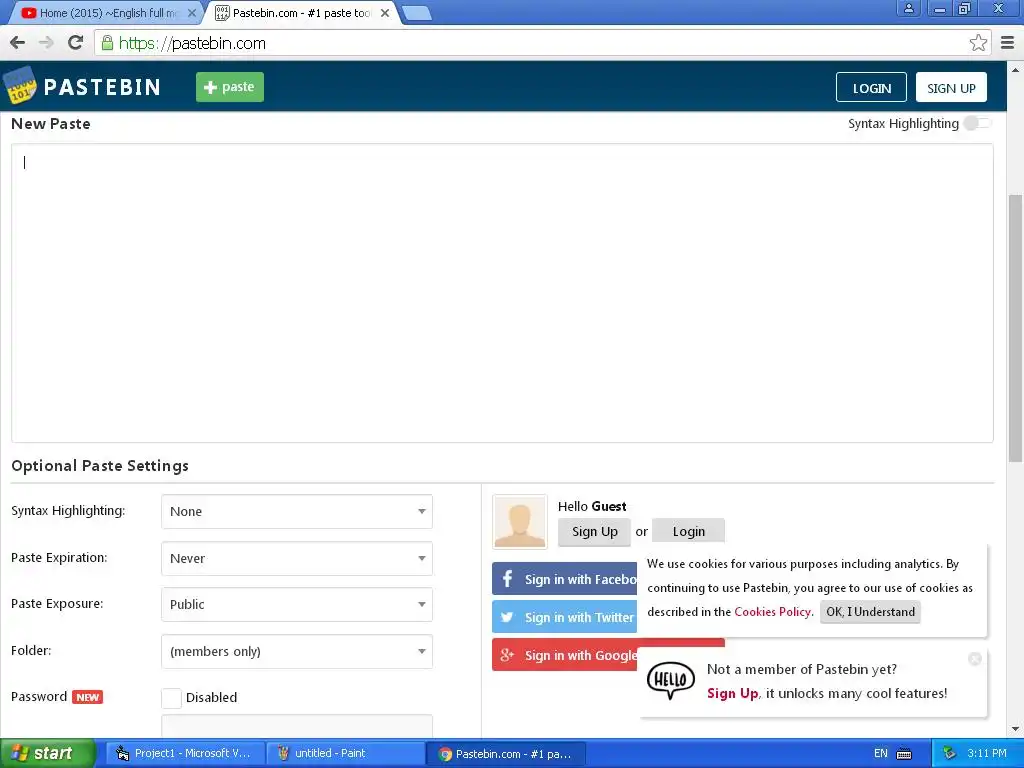Dismiss the Not a member popup
Image resolution: width=1024 pixels, height=768 pixels.
[x=974, y=659]
